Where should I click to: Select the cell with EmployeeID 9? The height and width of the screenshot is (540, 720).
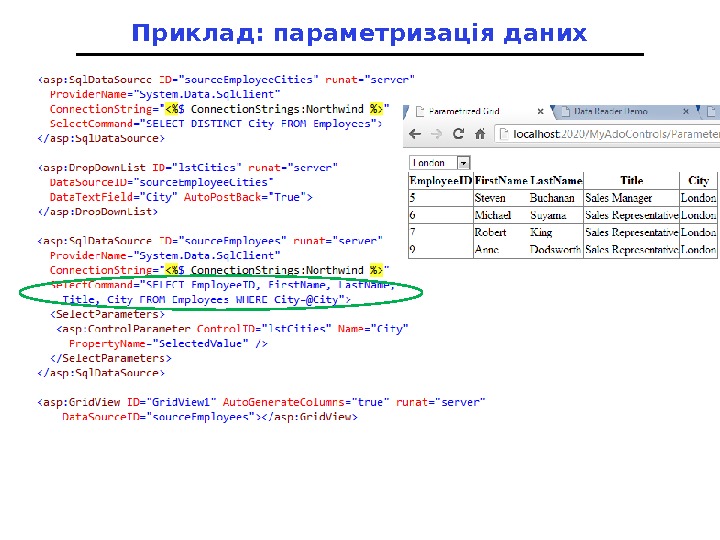441,249
